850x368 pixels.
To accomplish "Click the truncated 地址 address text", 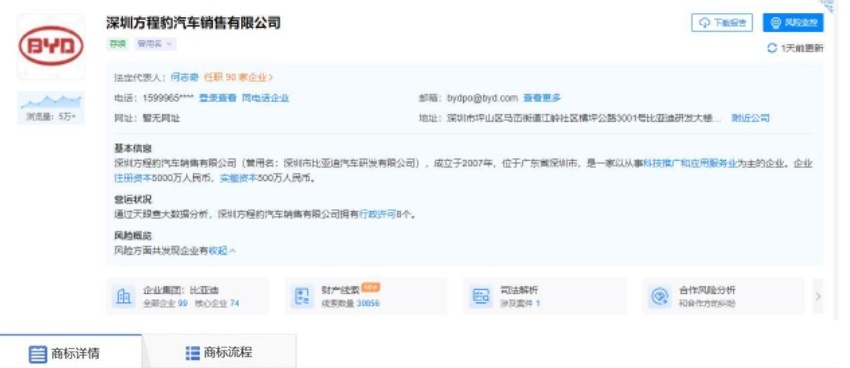I will 584,118.
